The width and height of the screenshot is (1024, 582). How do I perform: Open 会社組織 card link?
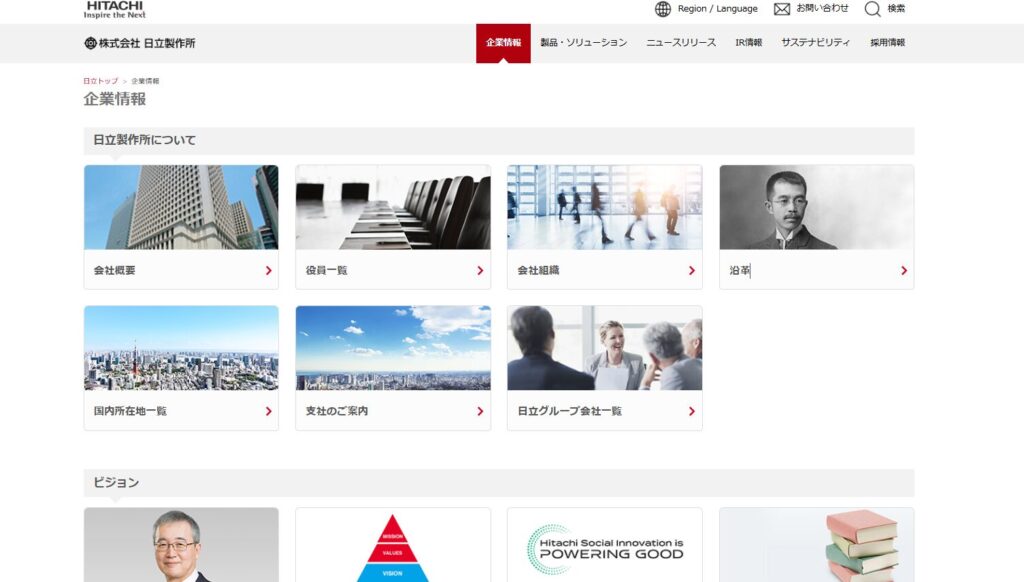[x=604, y=270]
